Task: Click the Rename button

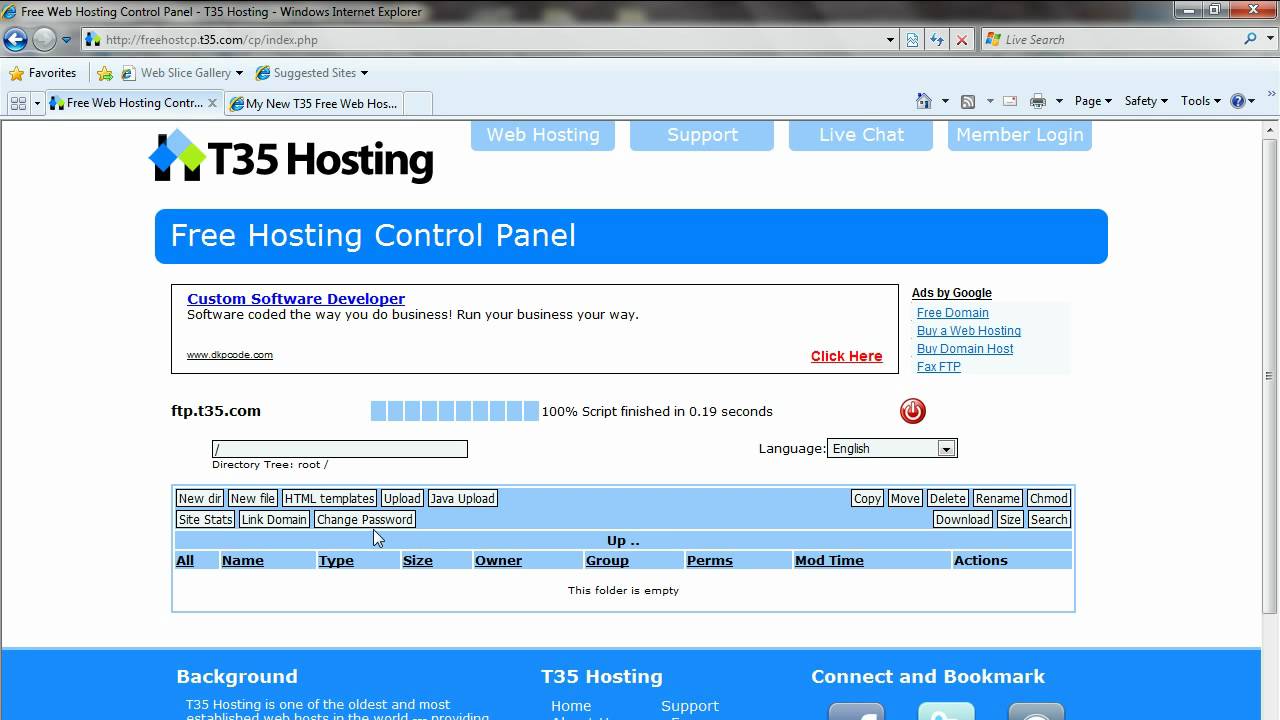Action: pos(997,498)
